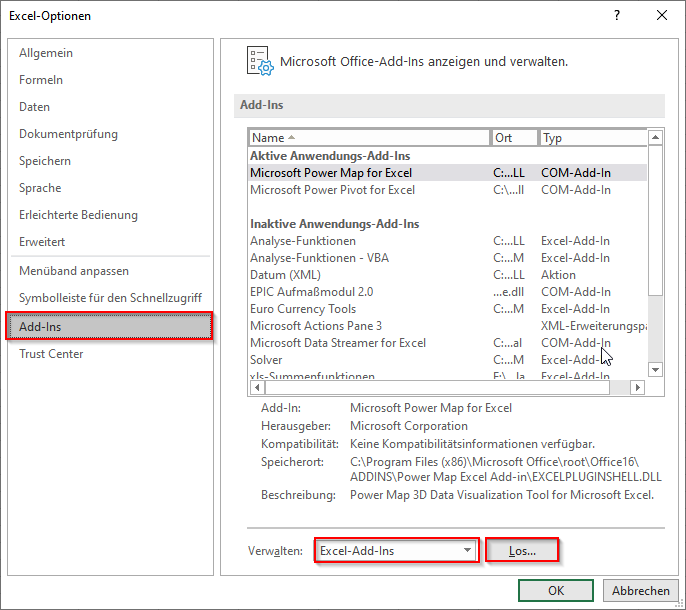
Task: Choose Menüband anpassen in sidebar
Action: point(110,271)
